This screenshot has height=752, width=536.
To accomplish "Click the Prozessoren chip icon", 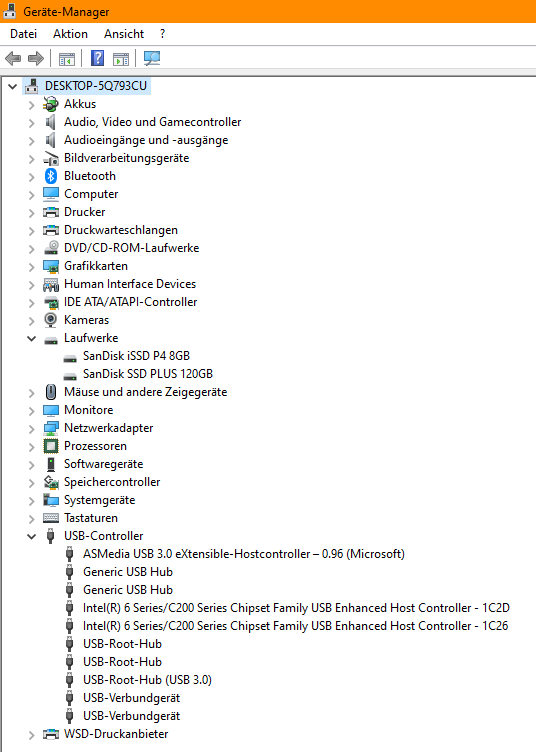I will [51, 446].
